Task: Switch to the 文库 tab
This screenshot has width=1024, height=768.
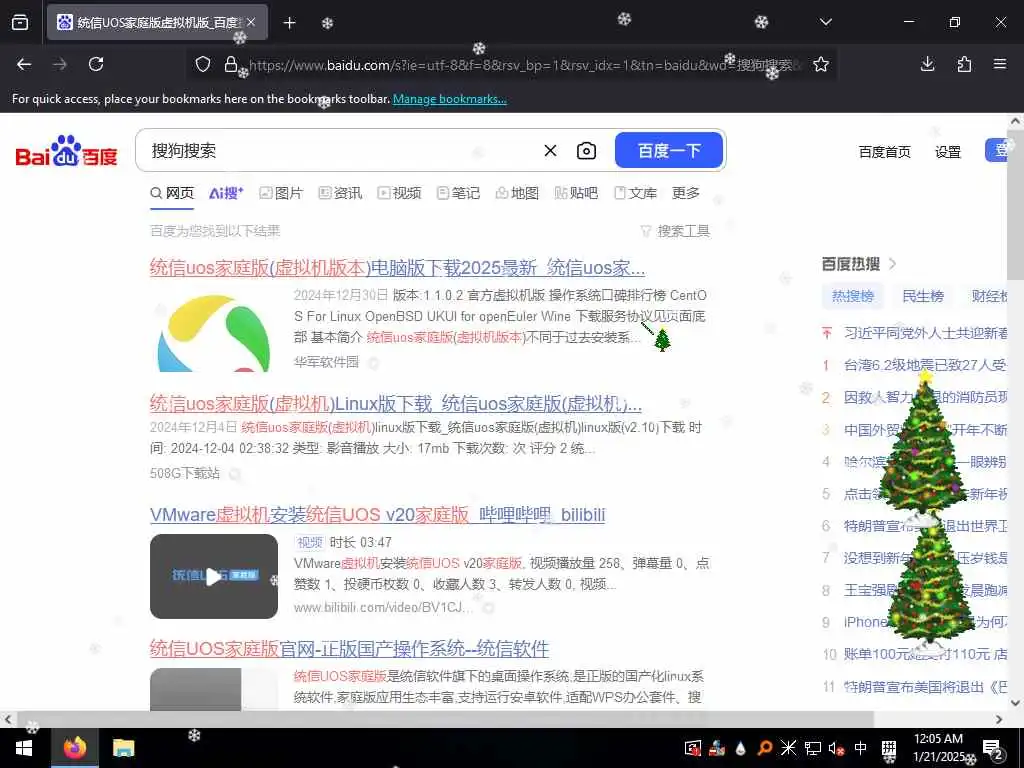Action: tap(635, 193)
